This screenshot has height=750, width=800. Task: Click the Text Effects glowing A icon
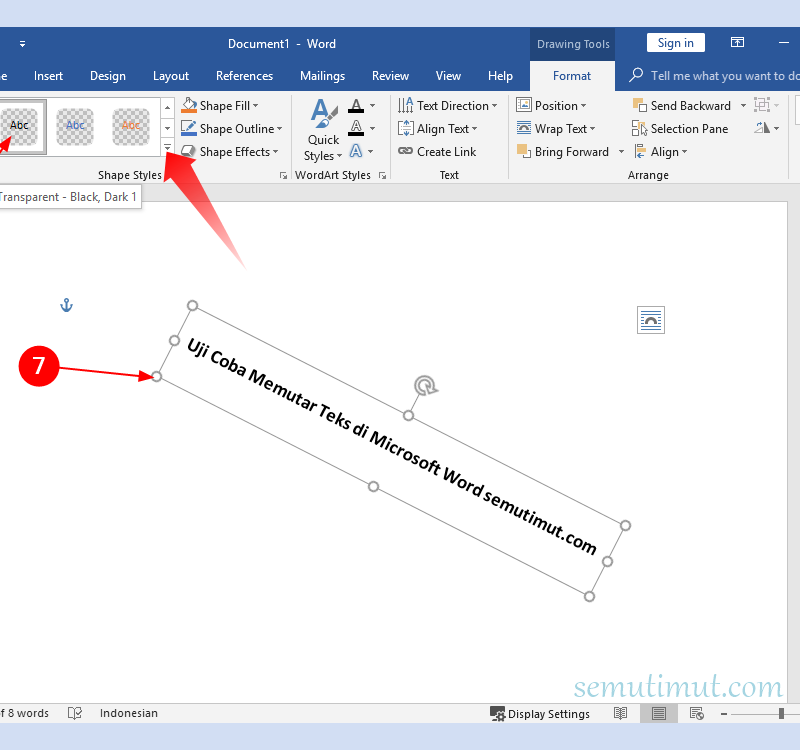(x=356, y=151)
